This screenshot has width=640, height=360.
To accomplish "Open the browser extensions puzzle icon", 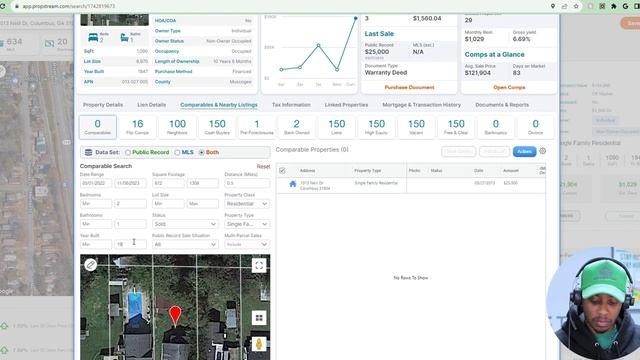I will [613, 6].
